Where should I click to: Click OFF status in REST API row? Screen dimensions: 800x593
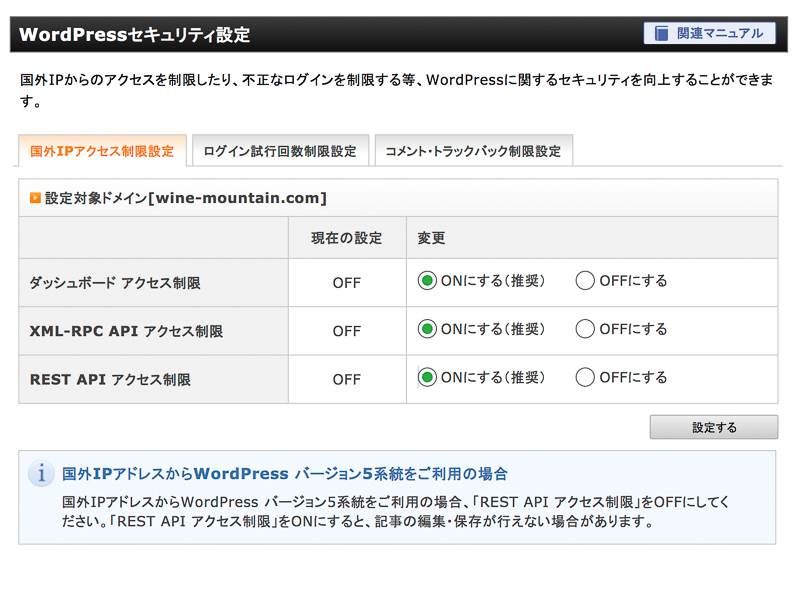pos(347,380)
